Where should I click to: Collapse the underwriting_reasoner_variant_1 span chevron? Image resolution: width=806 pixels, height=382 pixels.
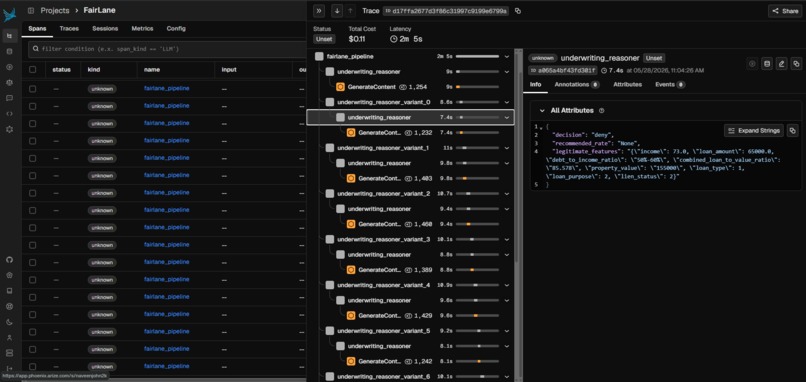coord(507,148)
